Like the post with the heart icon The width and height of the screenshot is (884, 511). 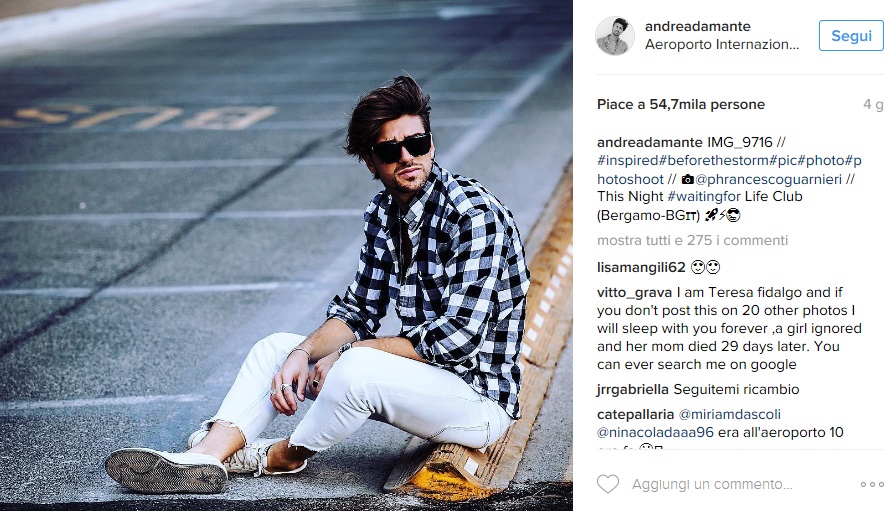coord(608,484)
